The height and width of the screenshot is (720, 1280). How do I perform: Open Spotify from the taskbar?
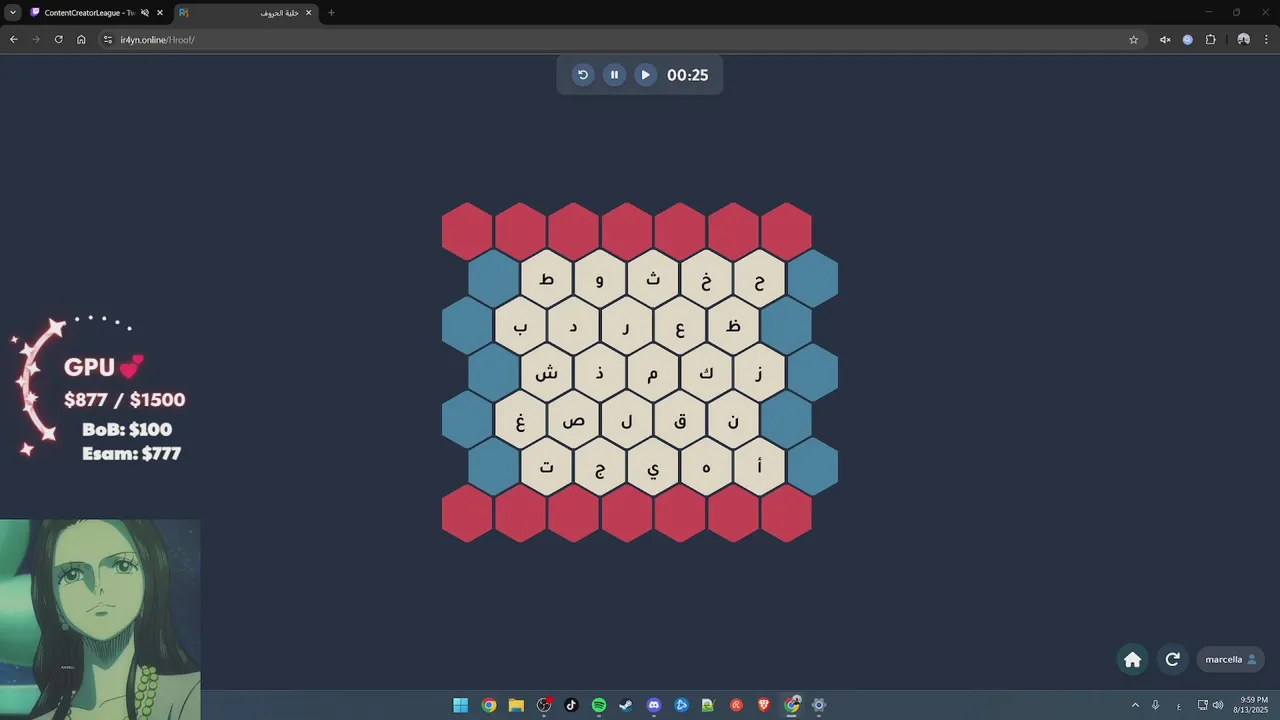click(599, 705)
